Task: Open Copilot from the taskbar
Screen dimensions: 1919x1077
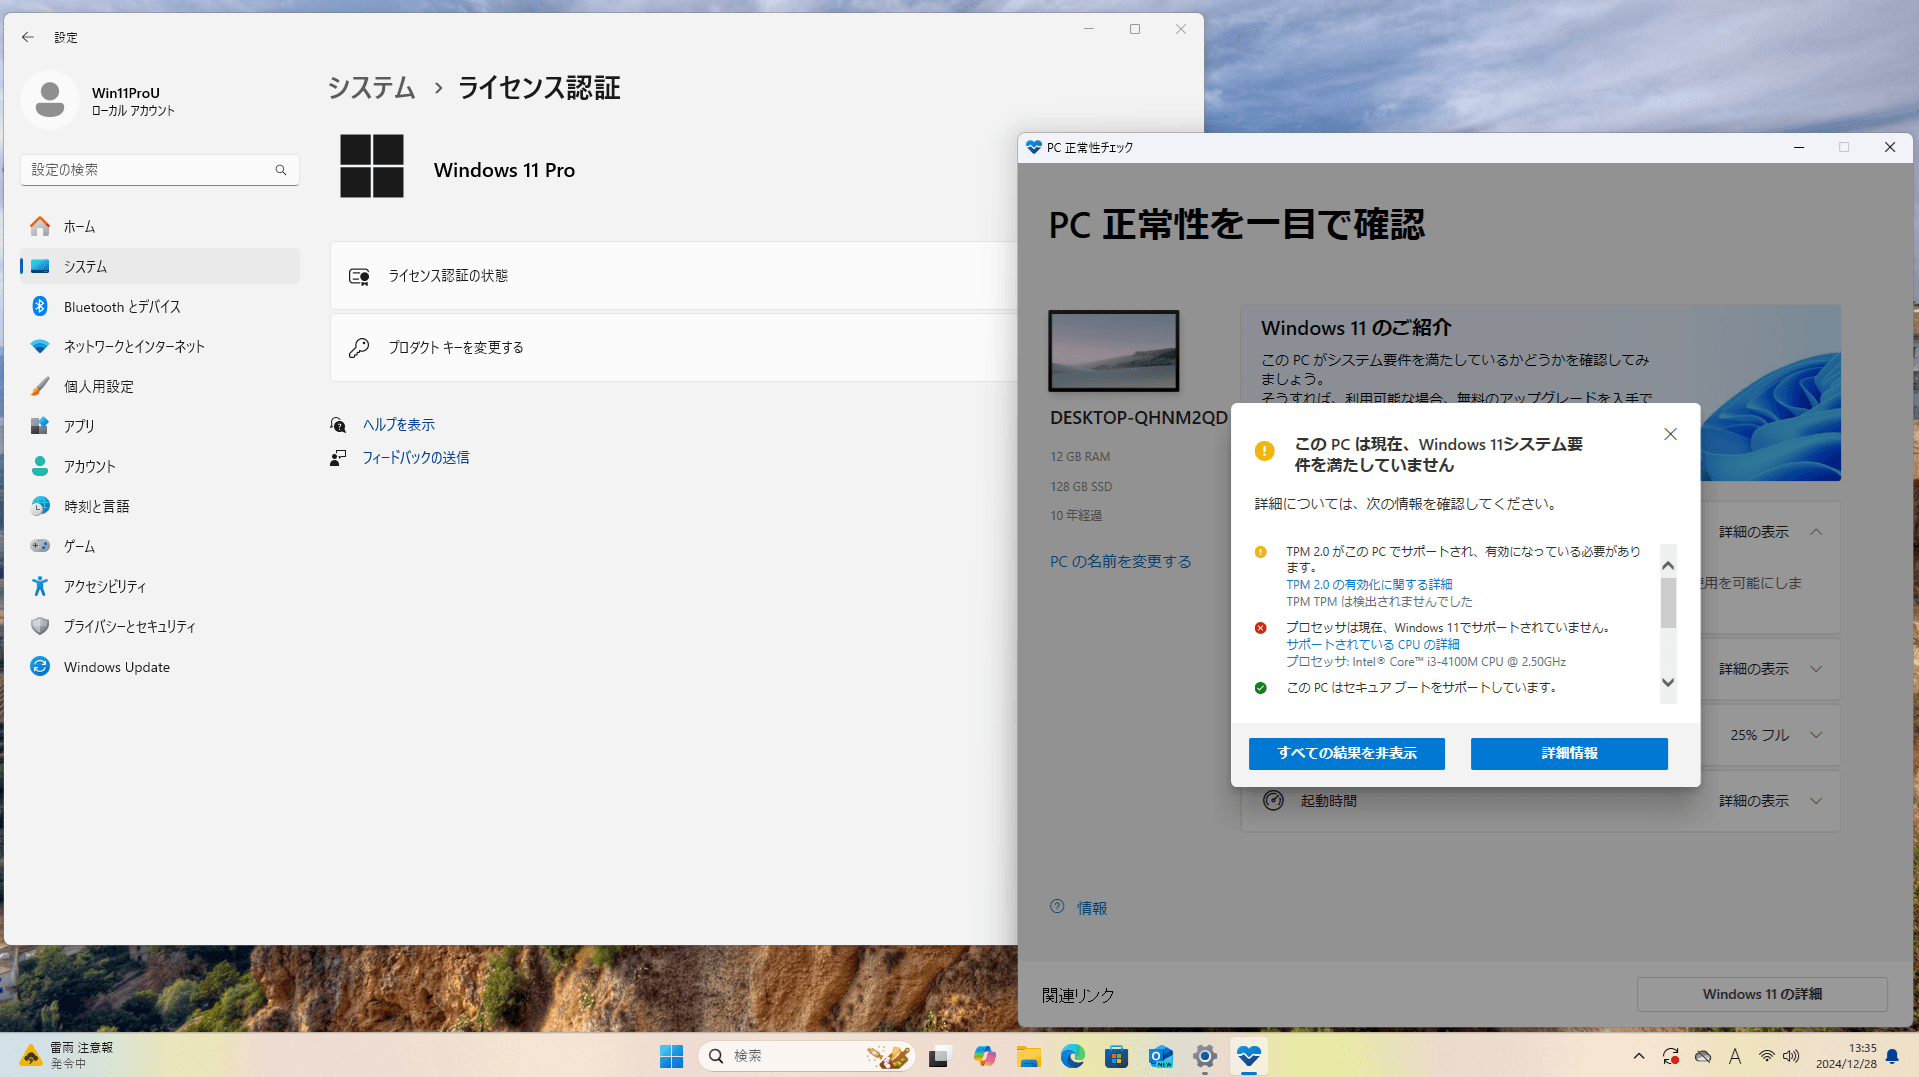Action: (x=984, y=1056)
